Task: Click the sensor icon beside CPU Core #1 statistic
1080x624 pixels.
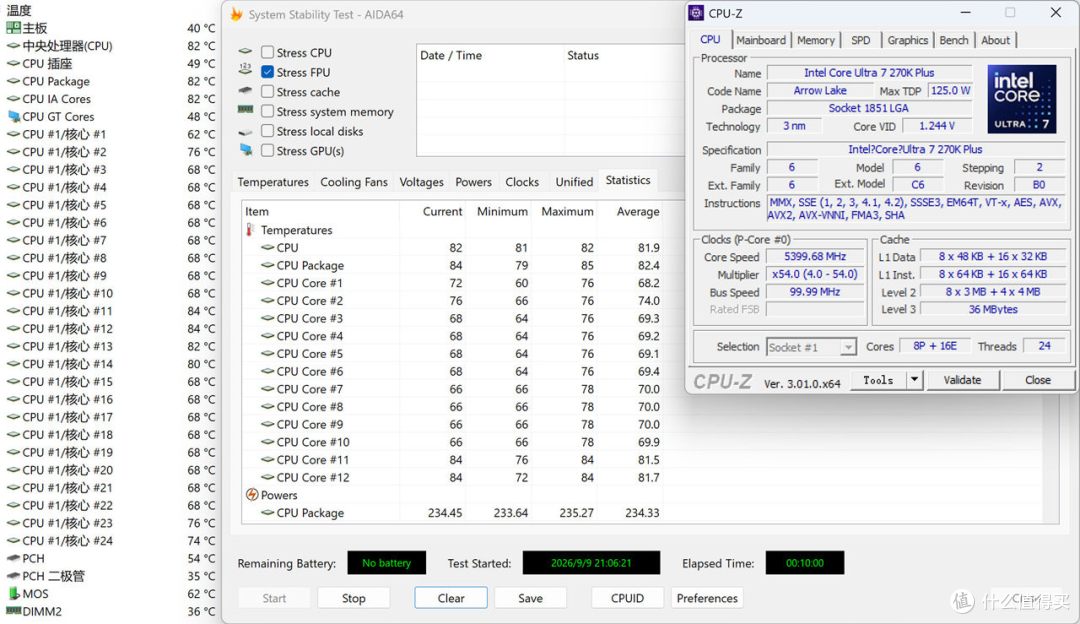Action: [267, 283]
